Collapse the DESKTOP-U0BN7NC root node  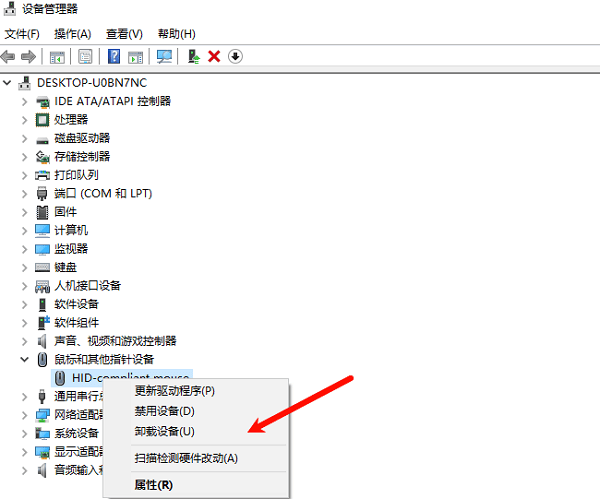tap(10, 82)
